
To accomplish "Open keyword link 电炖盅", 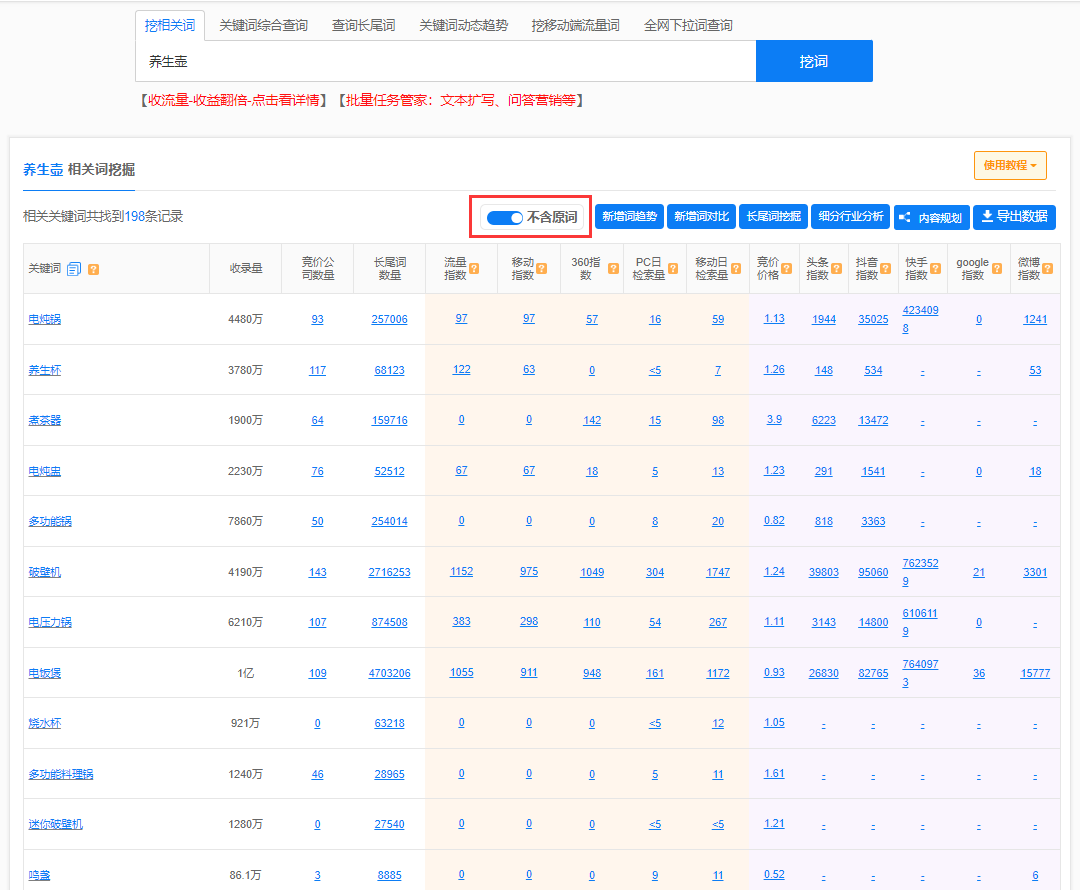I will click(45, 471).
